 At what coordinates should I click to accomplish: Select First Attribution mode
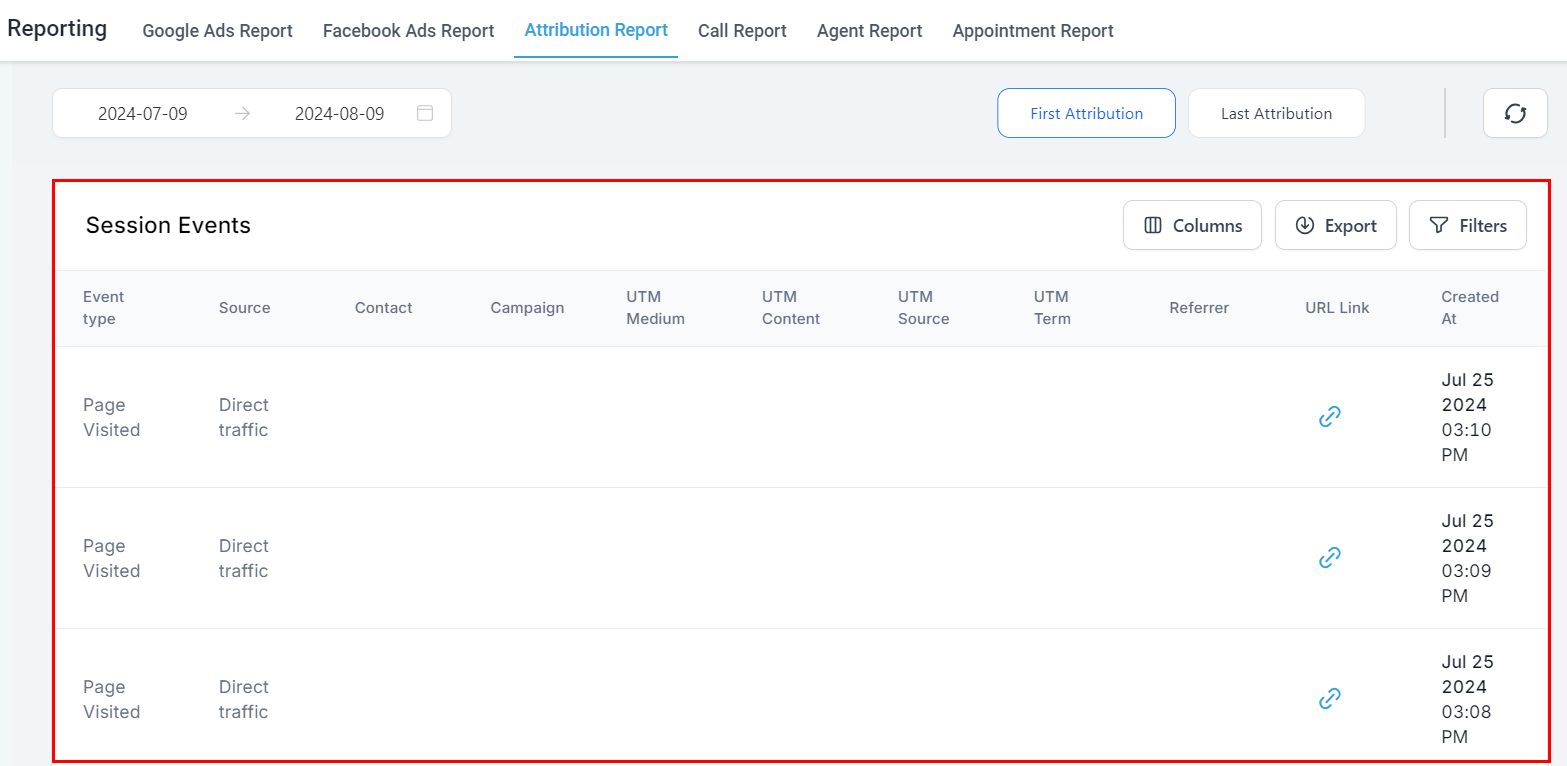pyautogui.click(x=1086, y=114)
